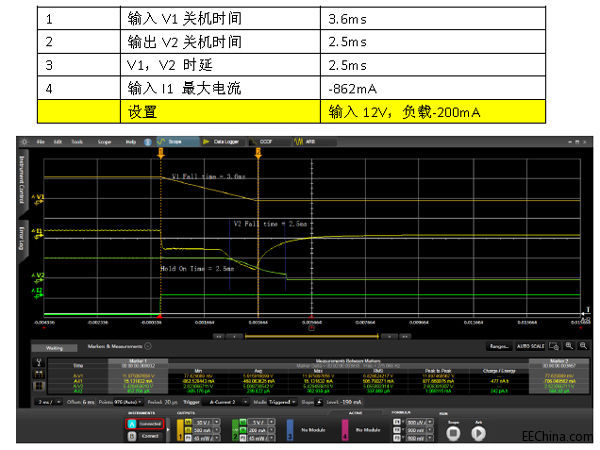600x450 pixels.
Task: Toggle output 2 I2 trace button
Action: tap(243, 430)
